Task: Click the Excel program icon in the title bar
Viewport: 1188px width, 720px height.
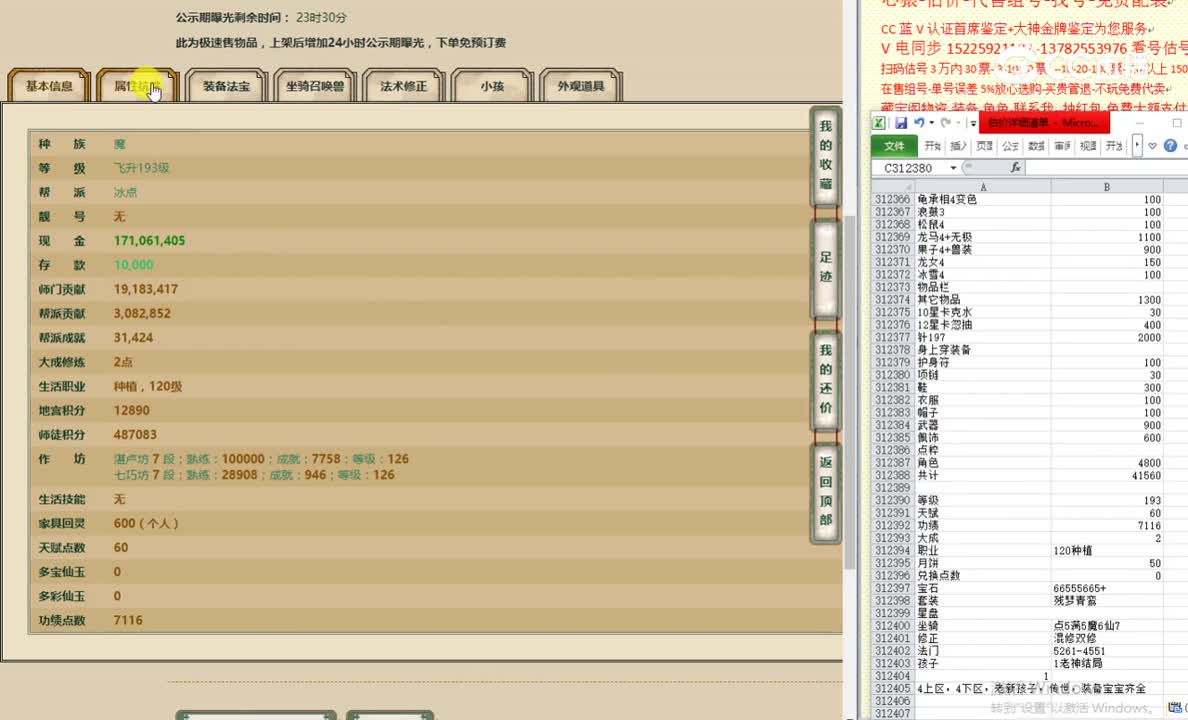Action: click(881, 122)
